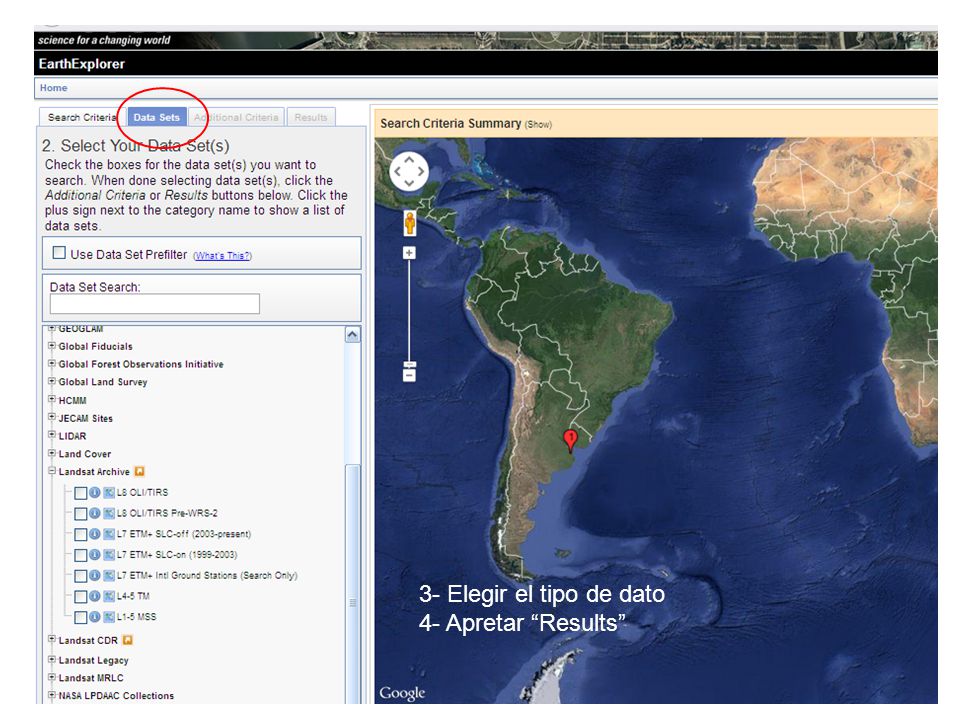
Task: Collapse the Landsat Archive category
Action: (x=52, y=471)
